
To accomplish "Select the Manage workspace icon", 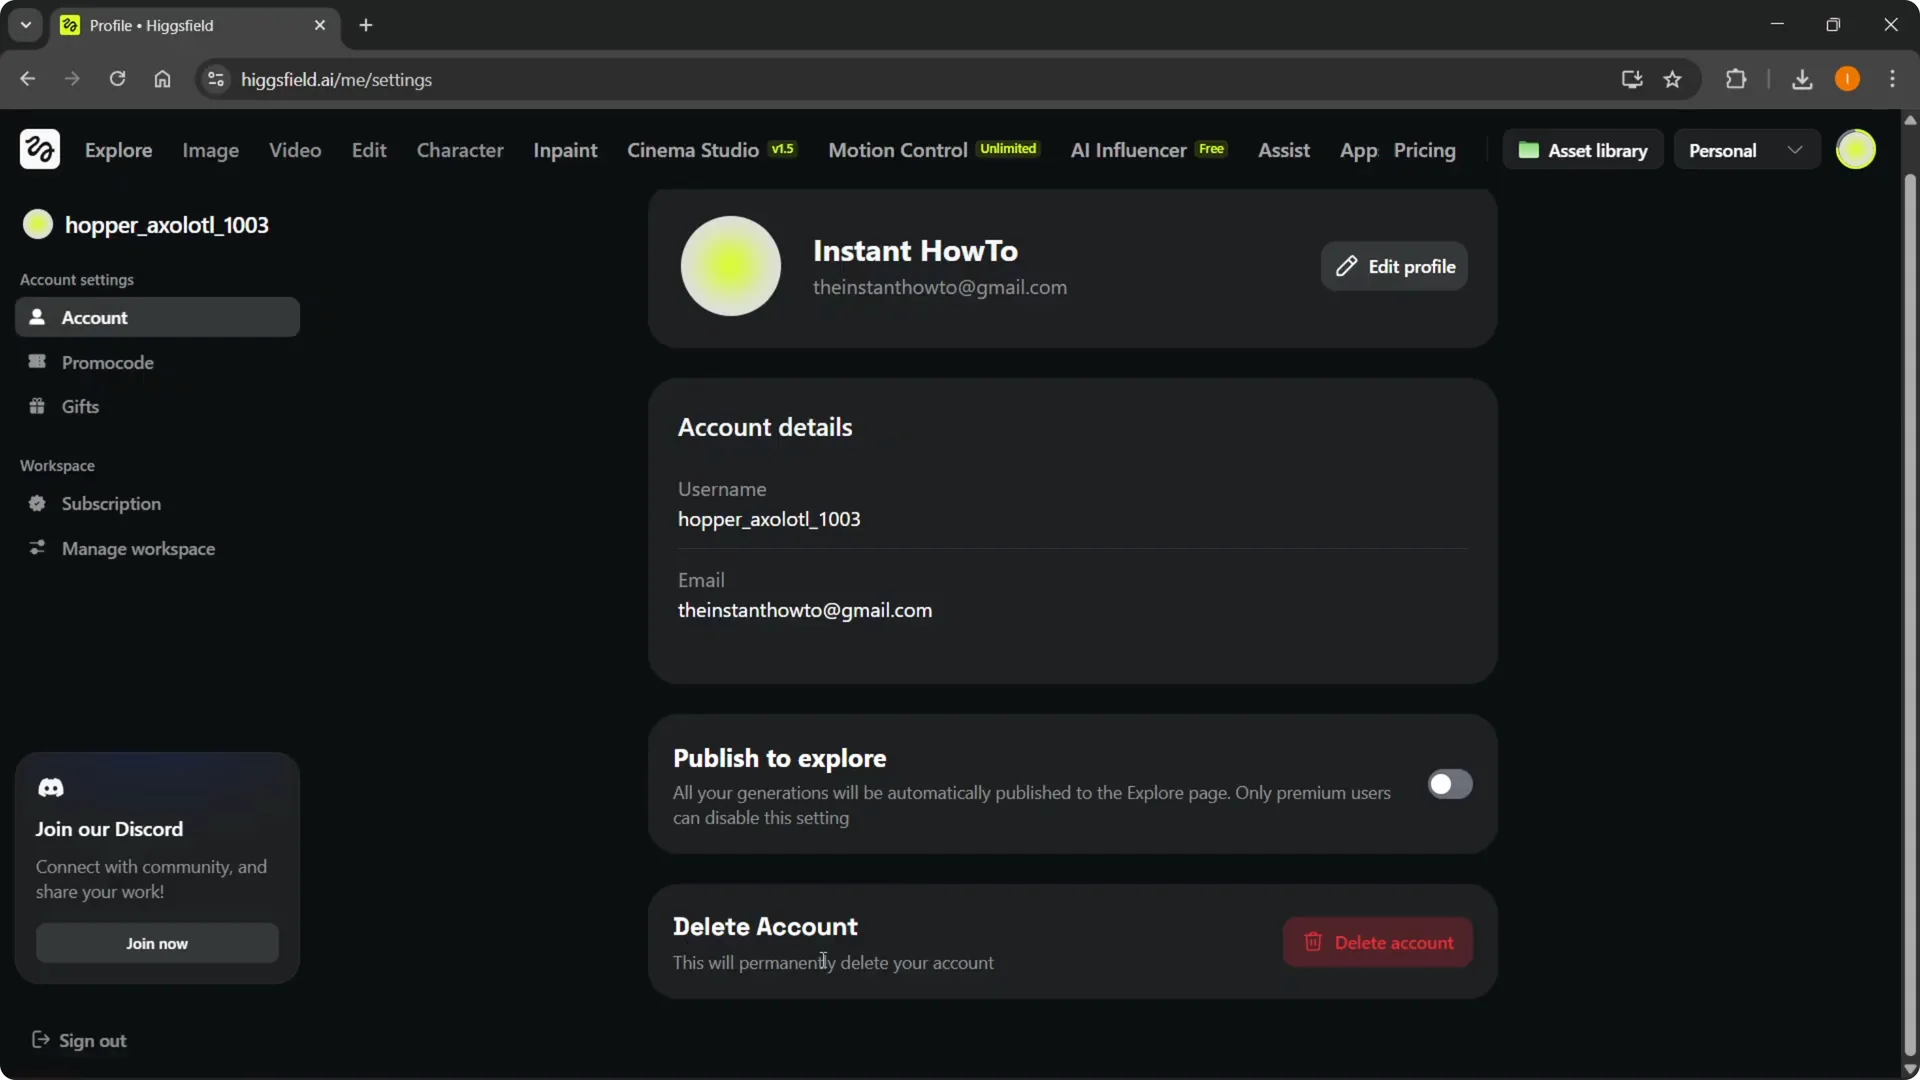I will [x=37, y=548].
